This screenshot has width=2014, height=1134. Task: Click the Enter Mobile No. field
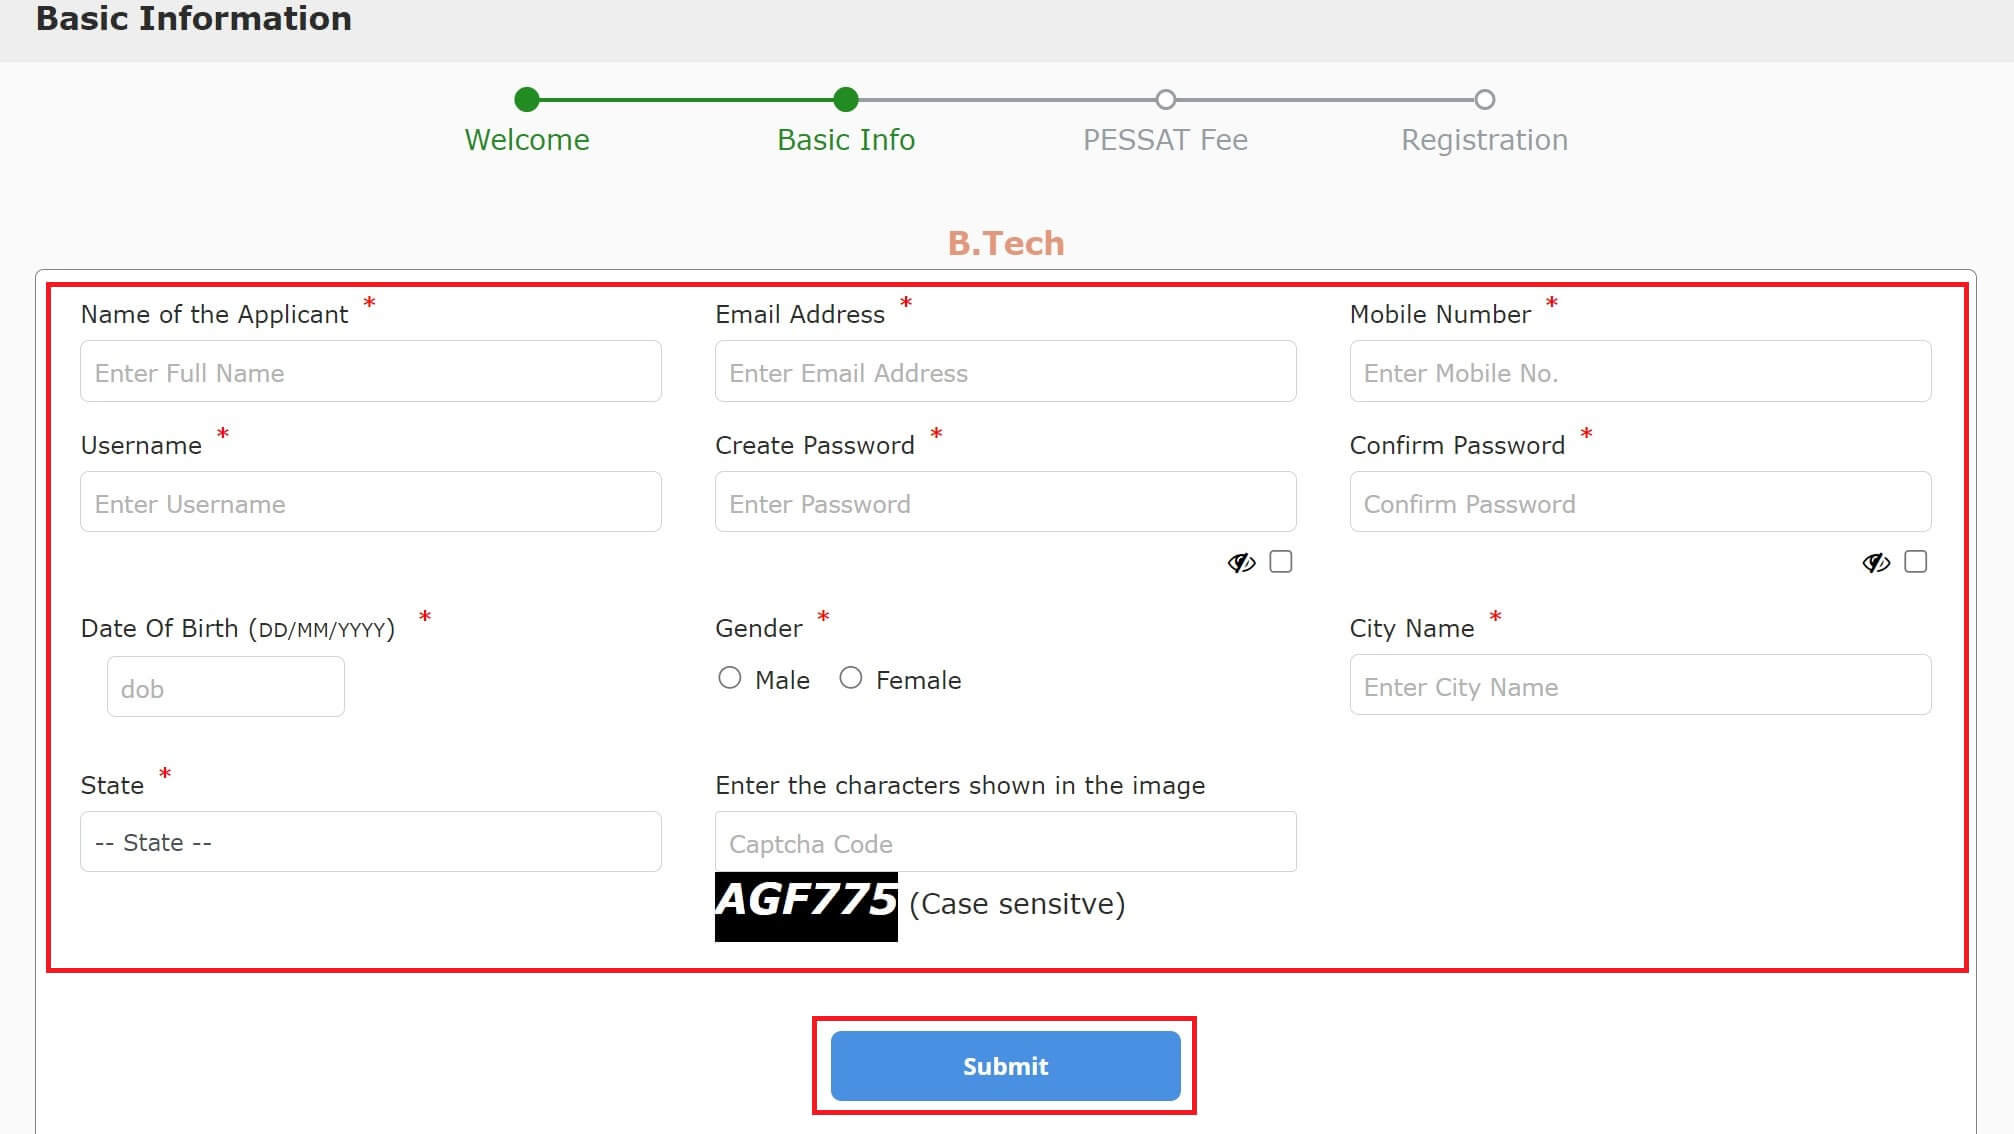tap(1640, 372)
